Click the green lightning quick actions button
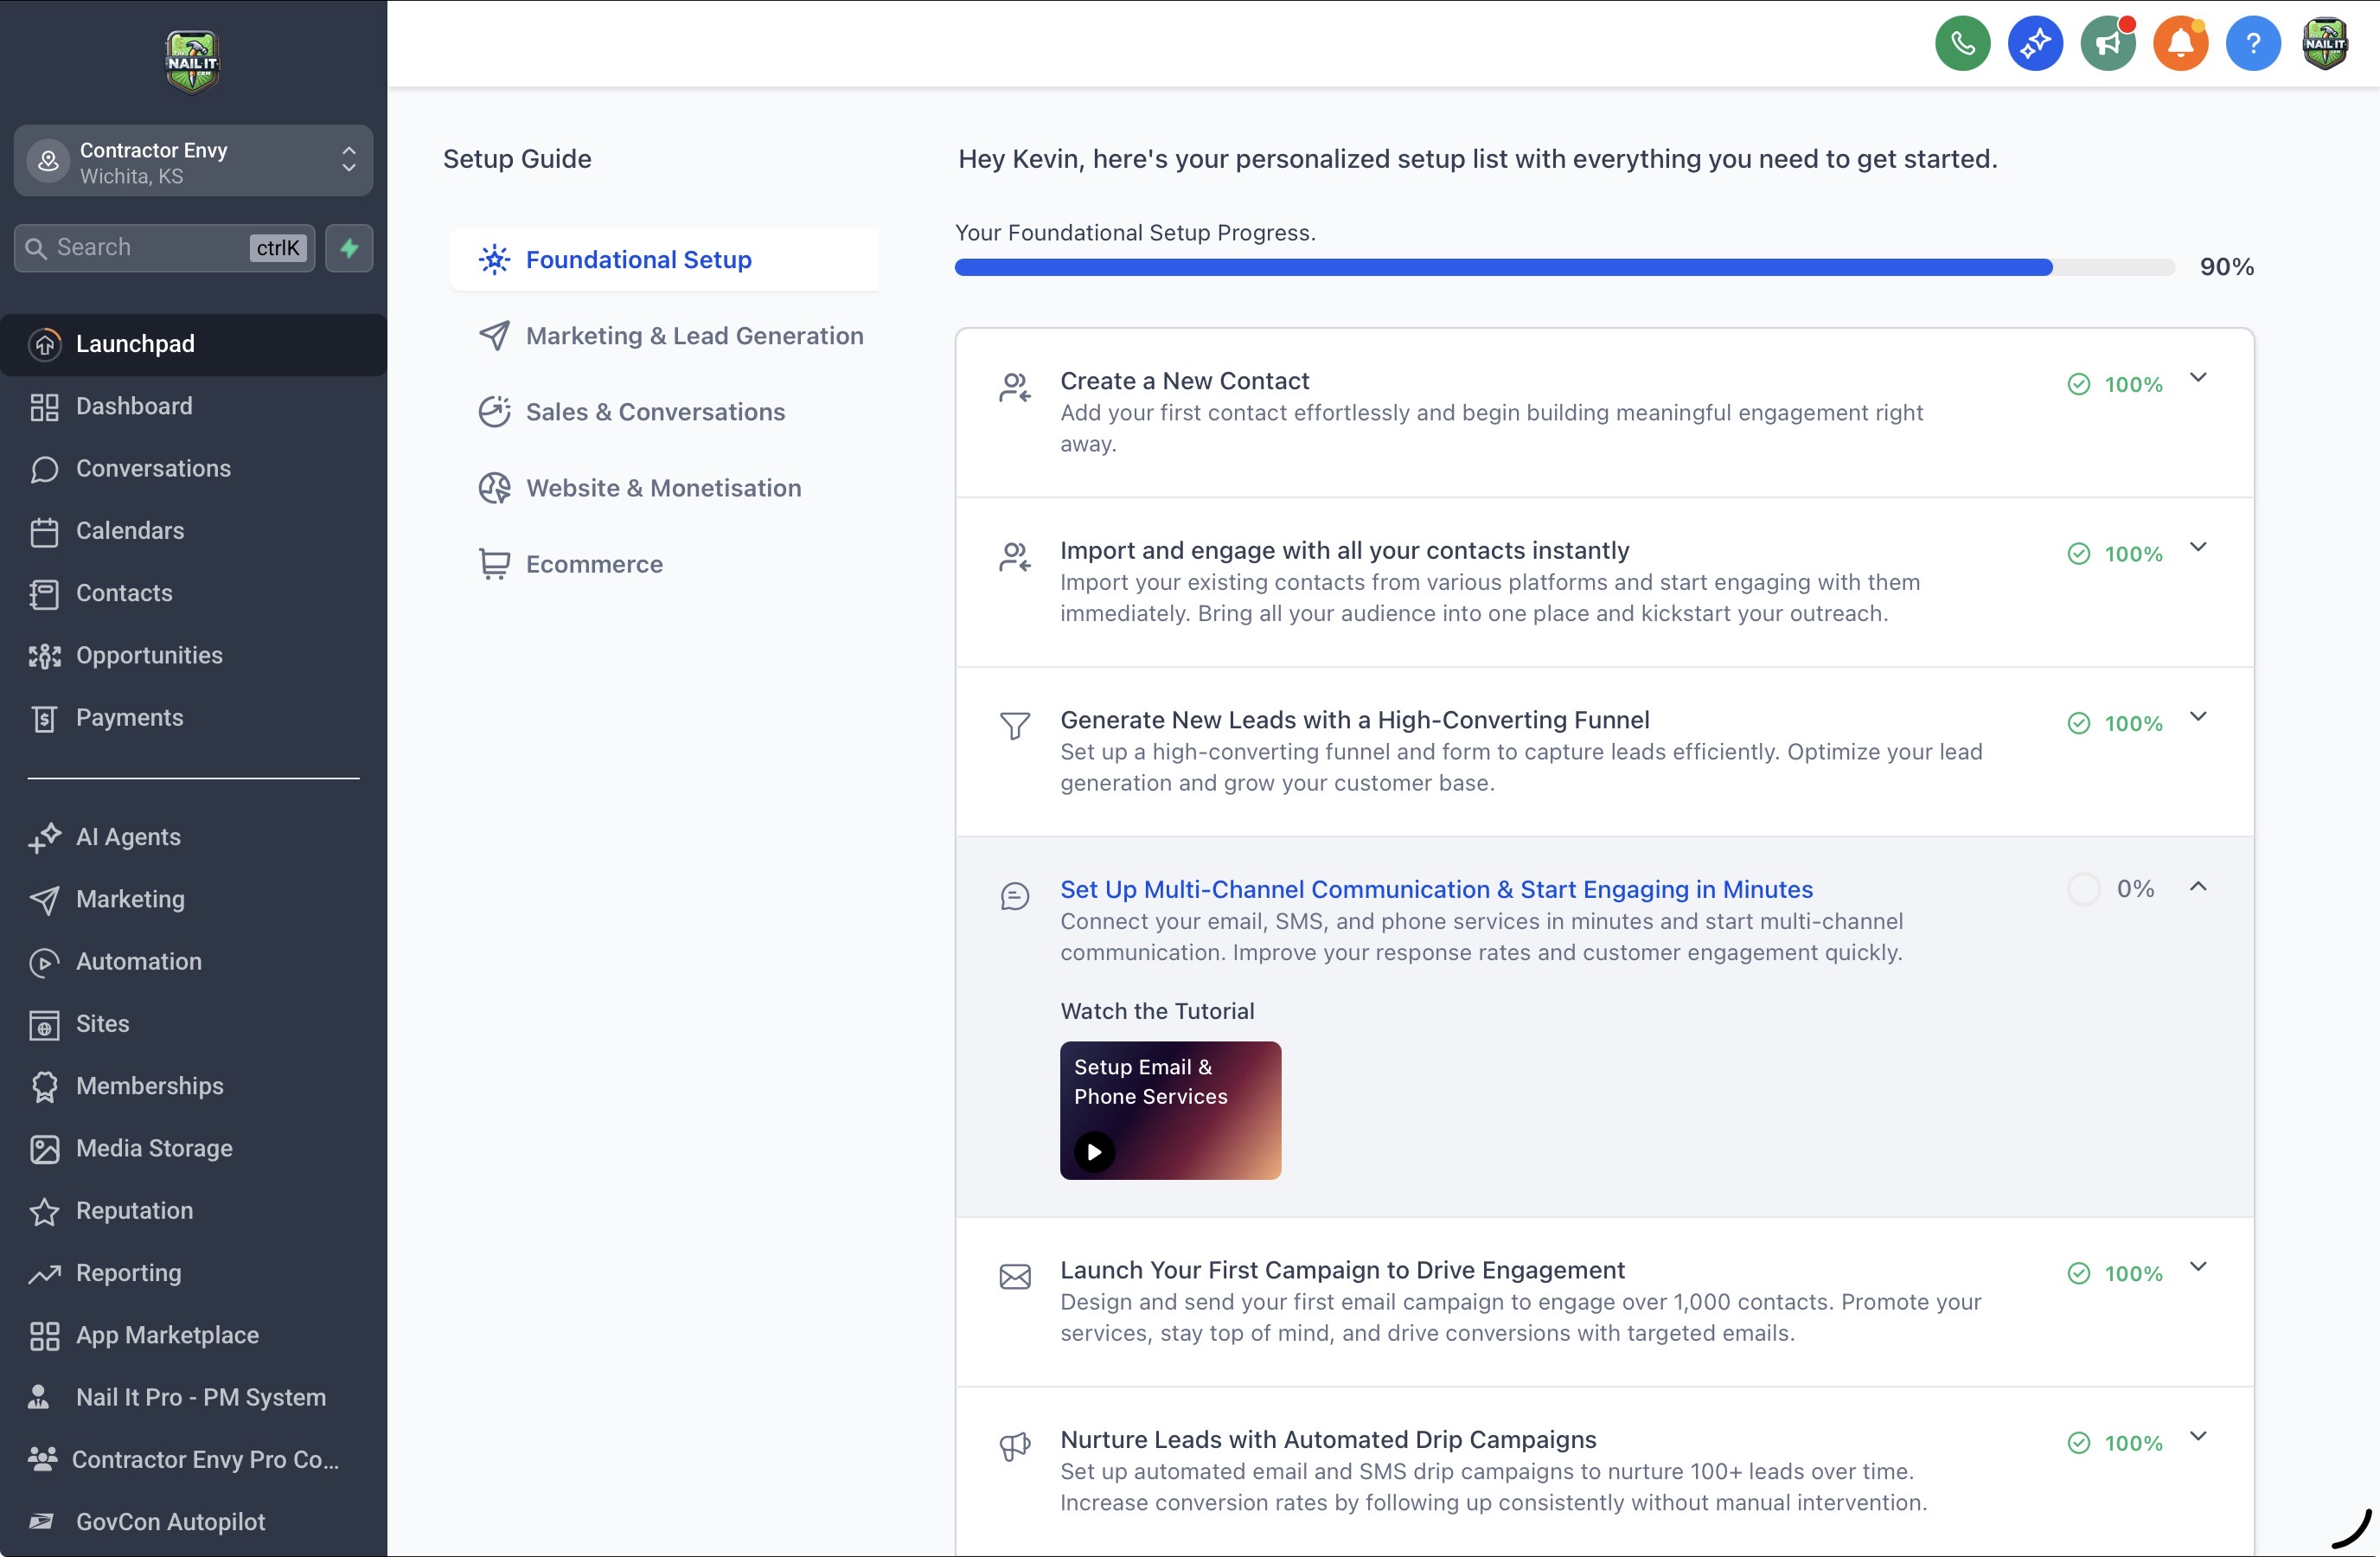Image resolution: width=2380 pixels, height=1557 pixels. pyautogui.click(x=349, y=248)
